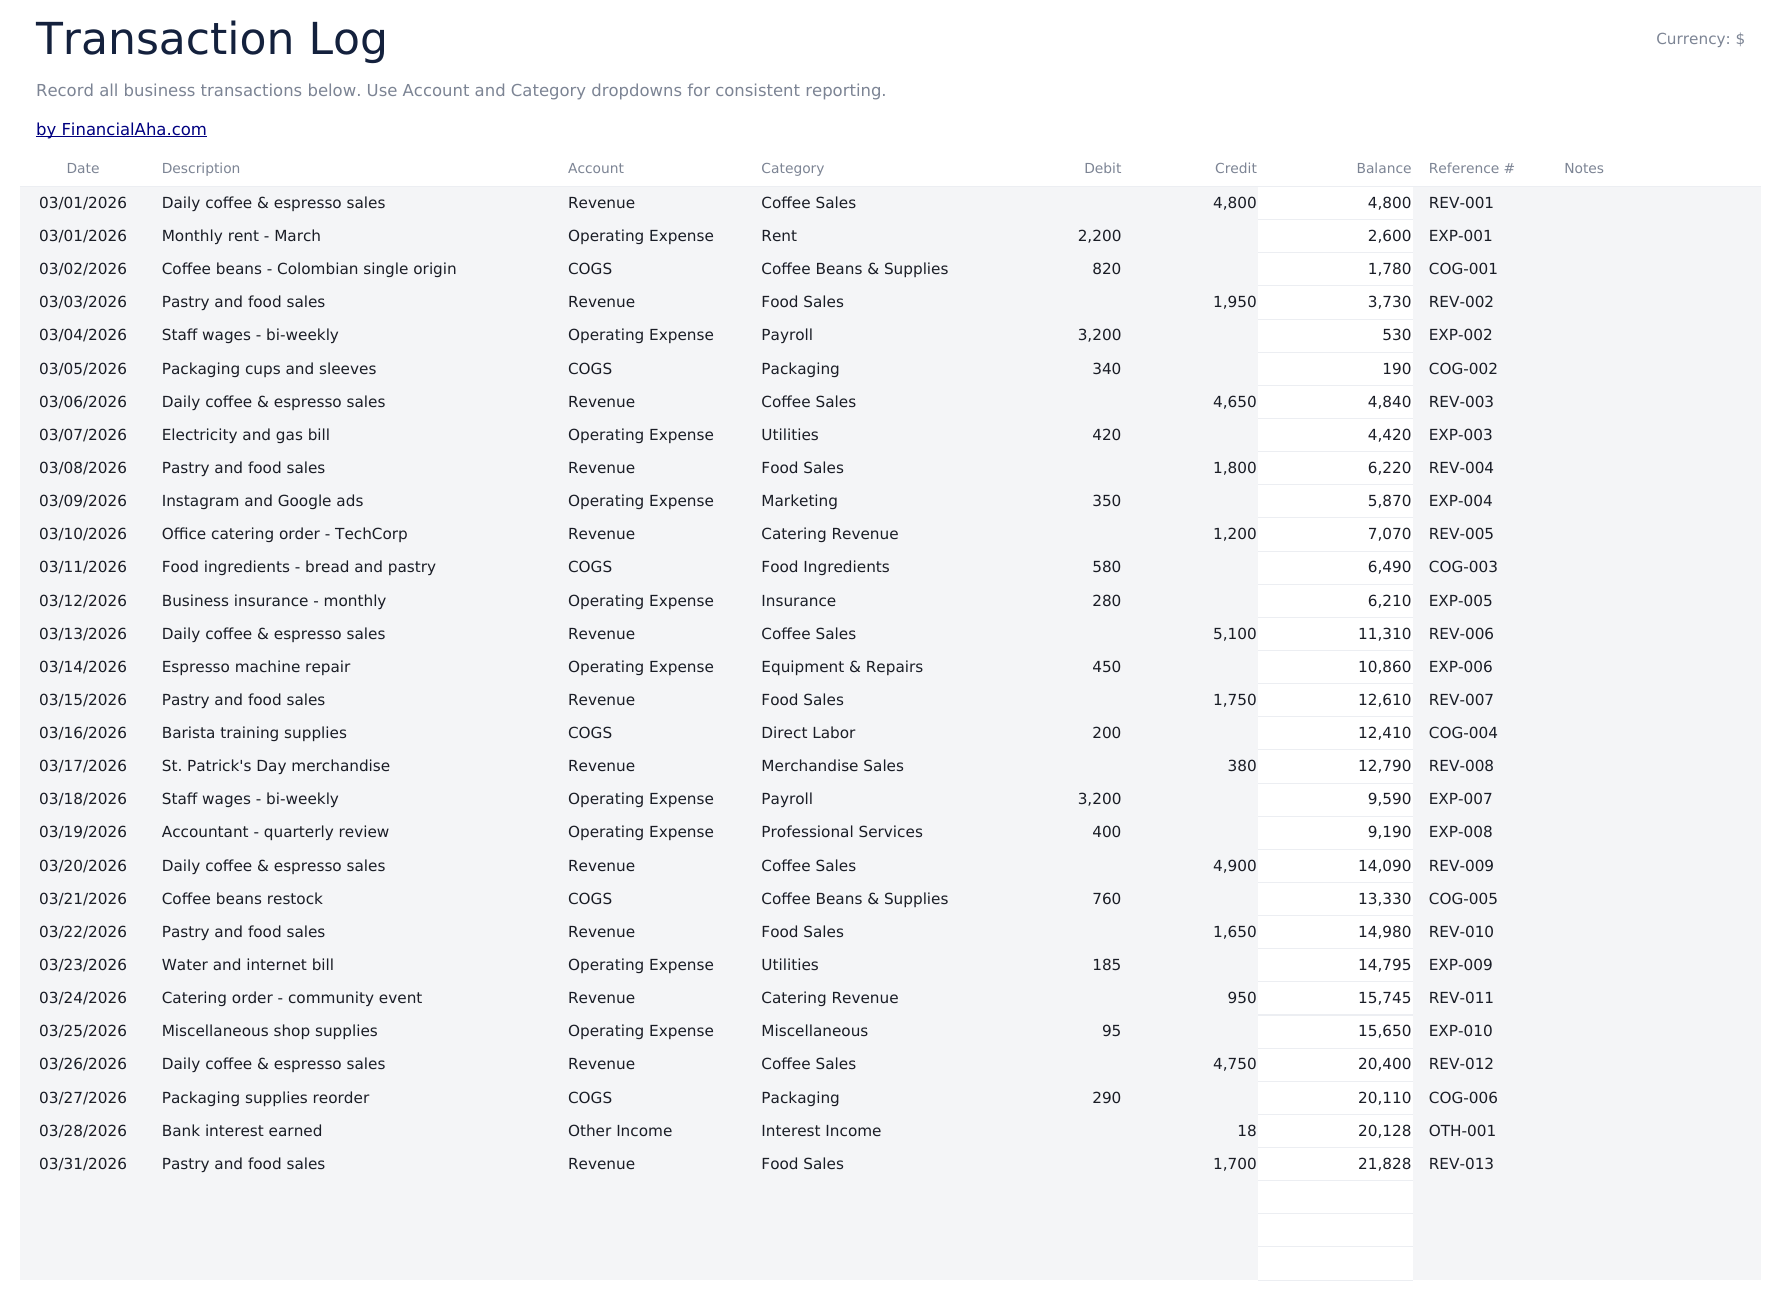Click Professional Services category cell
Image resolution: width=1781 pixels, height=1301 pixels.
[x=842, y=832]
